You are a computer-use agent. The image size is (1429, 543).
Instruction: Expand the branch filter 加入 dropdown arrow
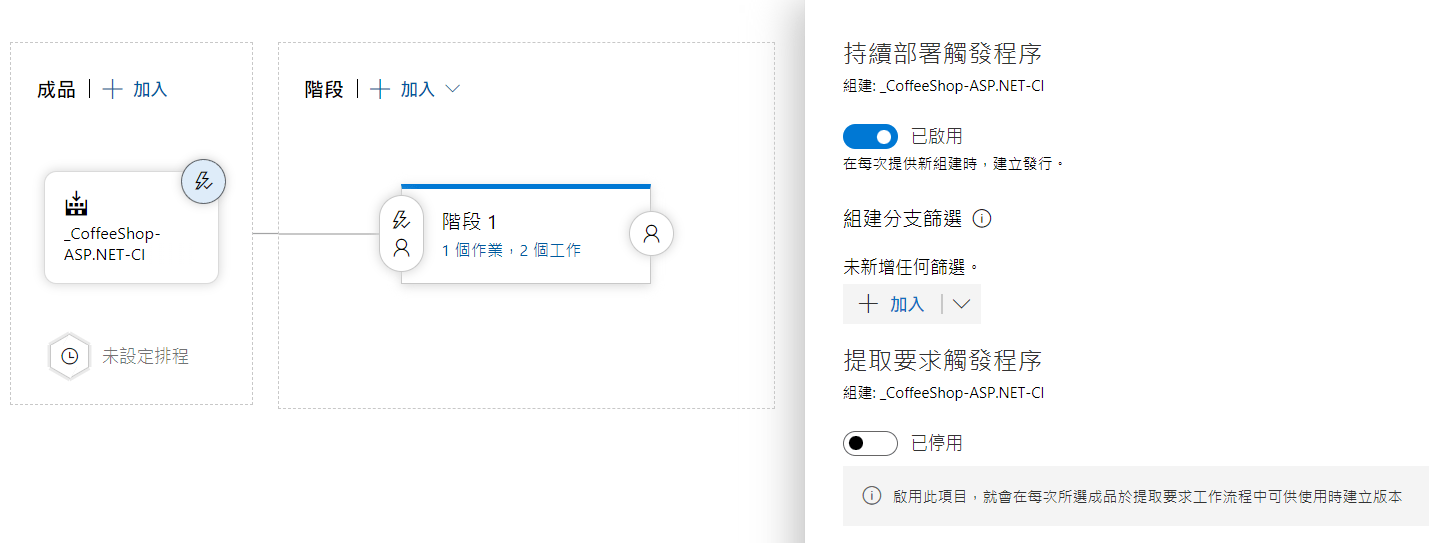962,304
